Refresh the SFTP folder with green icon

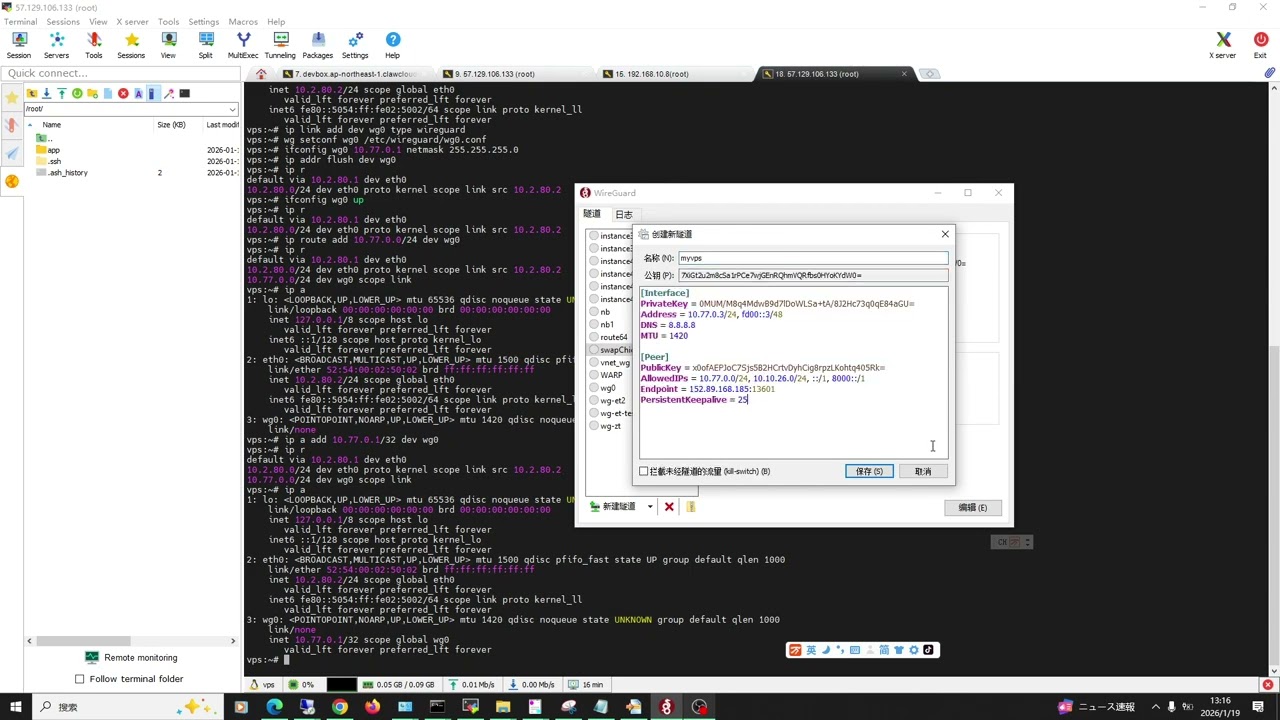click(x=77, y=94)
